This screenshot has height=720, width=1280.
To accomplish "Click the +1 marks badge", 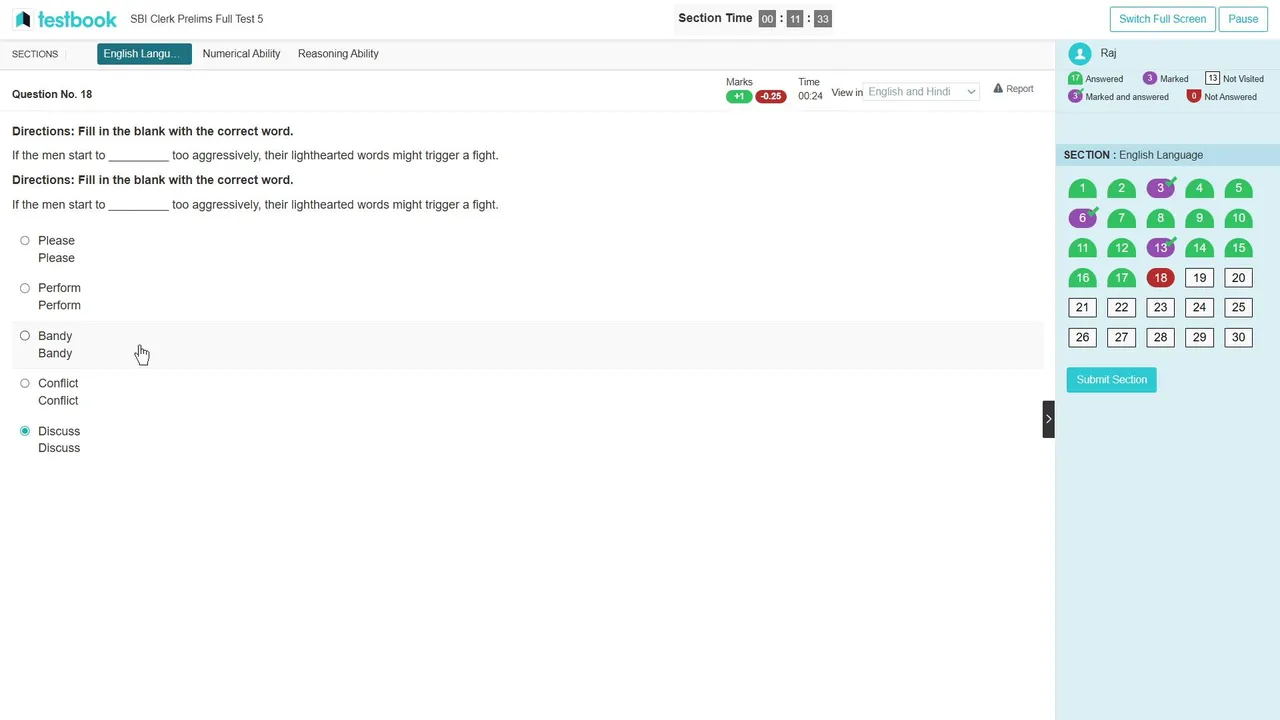I will [739, 97].
